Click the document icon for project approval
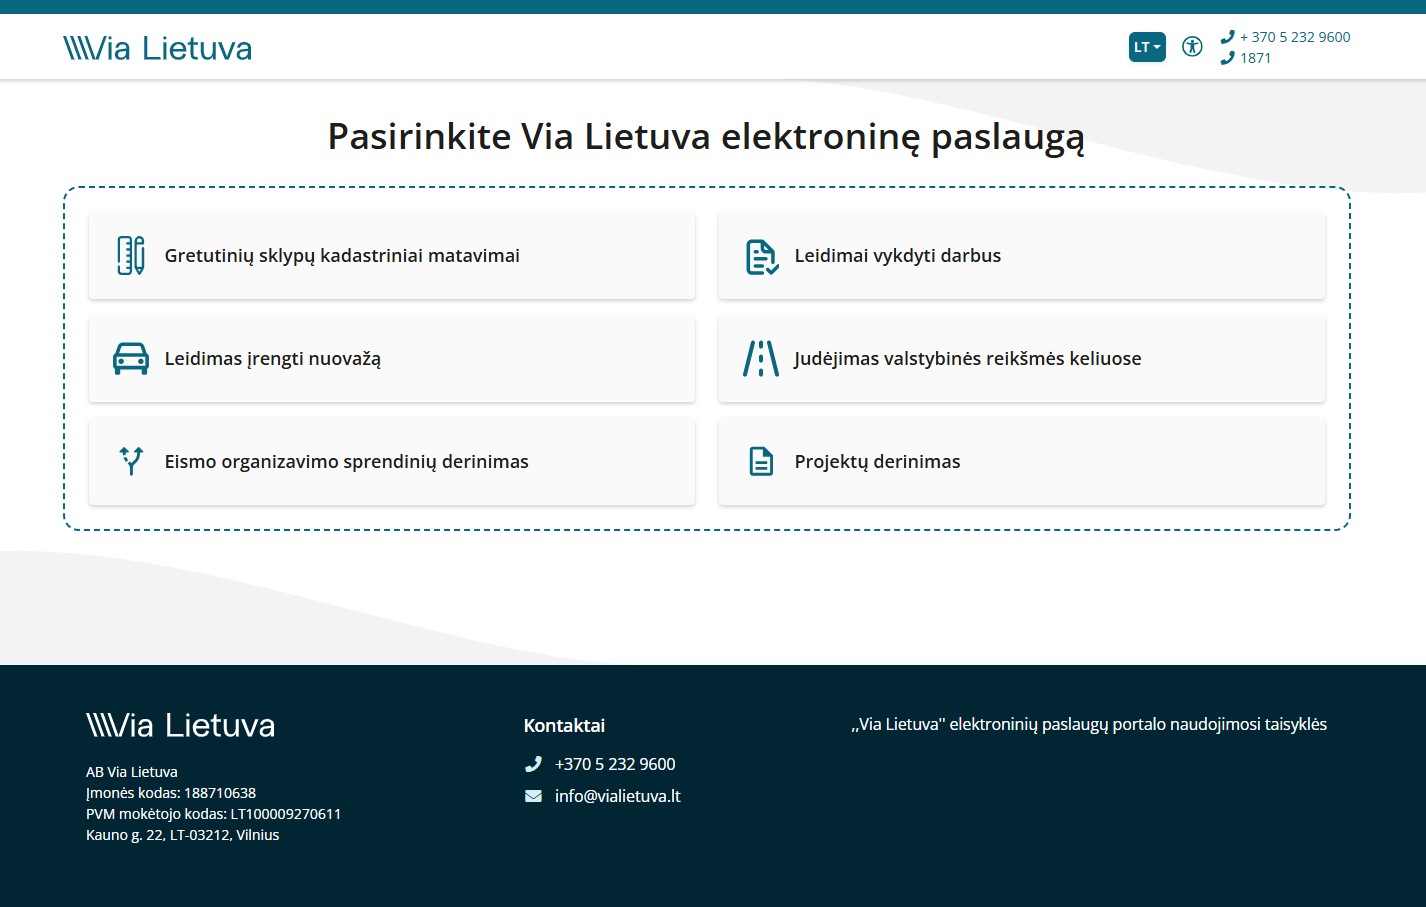Image resolution: width=1426 pixels, height=907 pixels. point(761,462)
